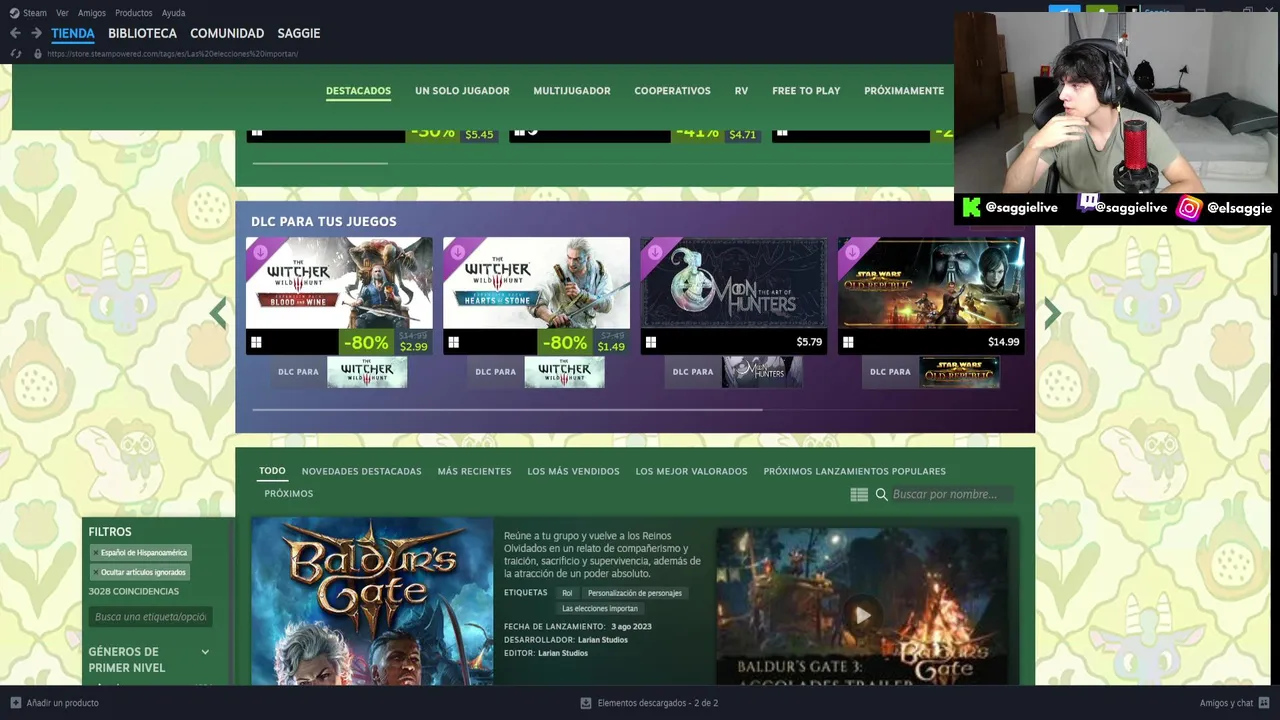This screenshot has height=720, width=1280.
Task: Click Las elecciones importan tag
Action: 600,608
